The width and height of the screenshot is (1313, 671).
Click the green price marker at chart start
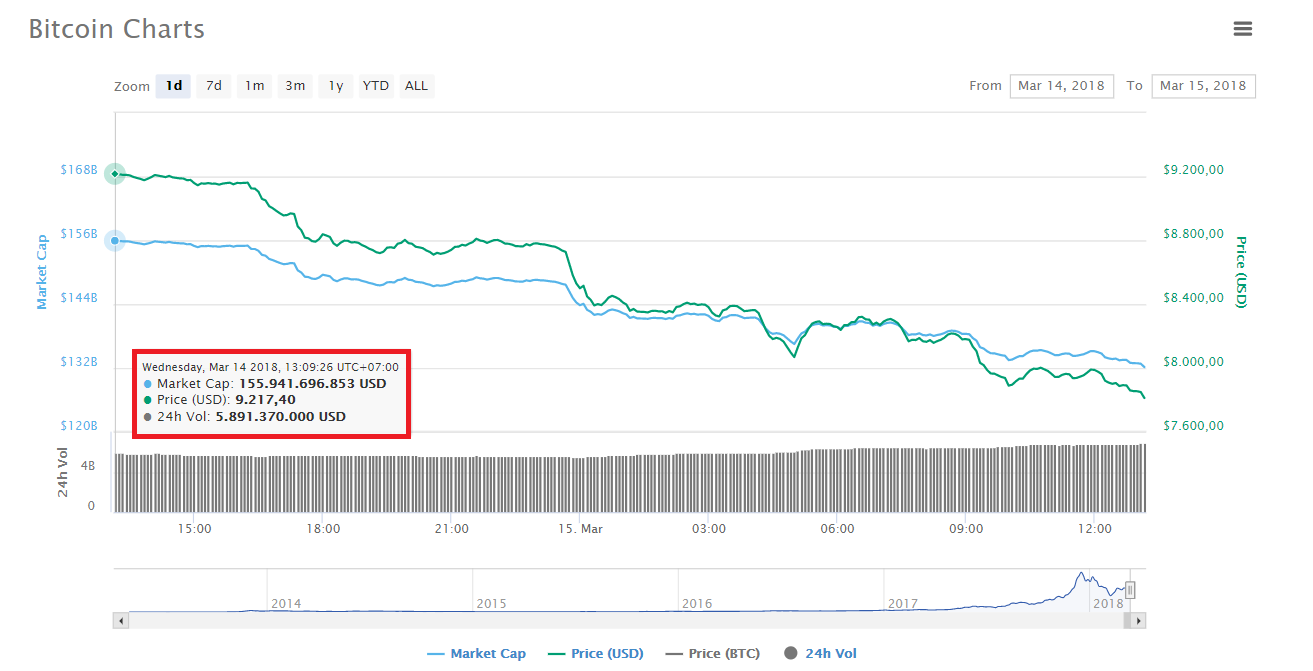[x=115, y=174]
